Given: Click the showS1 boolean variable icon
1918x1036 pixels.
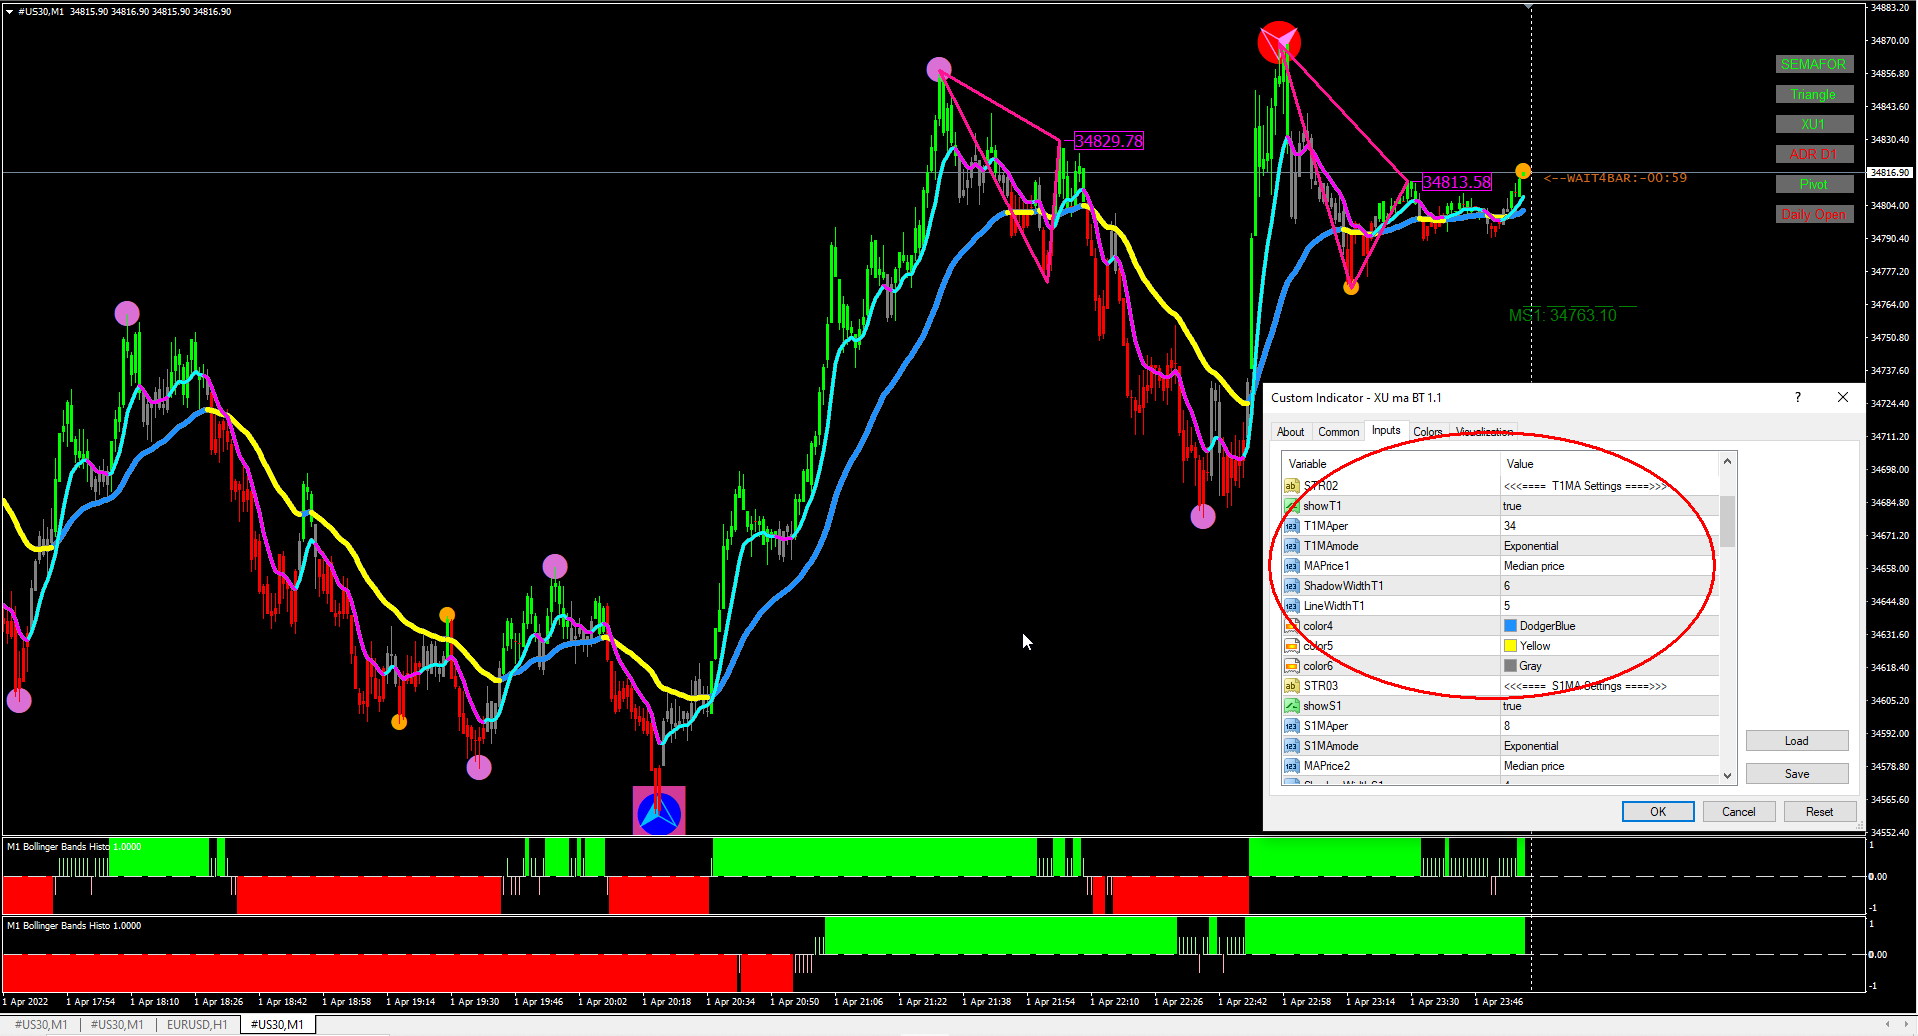Looking at the screenshot, I should coord(1291,706).
